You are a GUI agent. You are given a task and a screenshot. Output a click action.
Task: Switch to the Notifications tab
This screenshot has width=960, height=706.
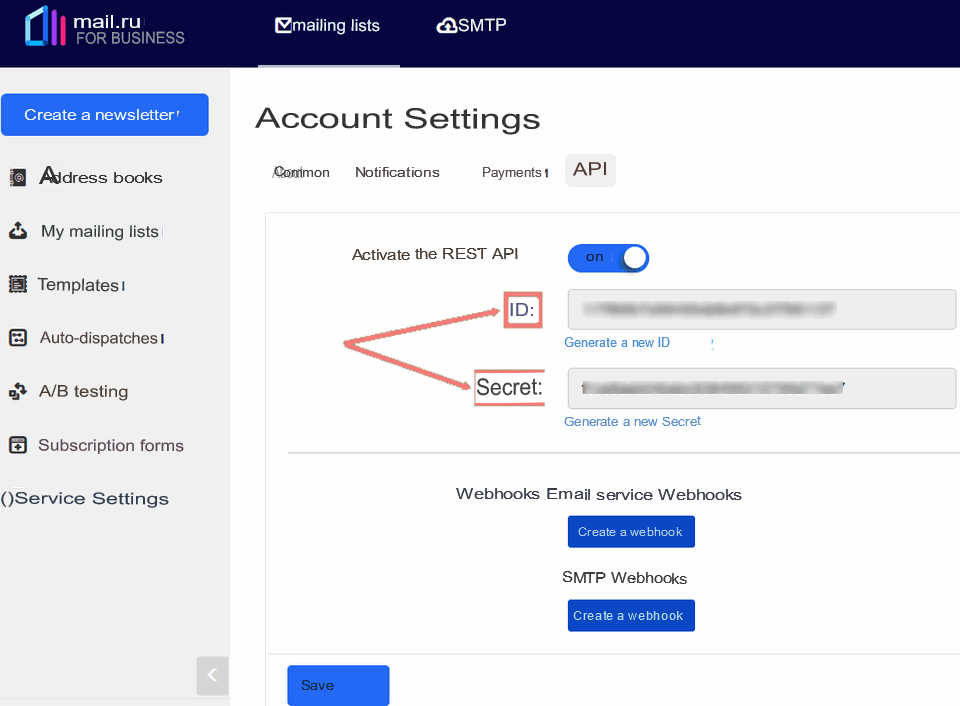(397, 172)
